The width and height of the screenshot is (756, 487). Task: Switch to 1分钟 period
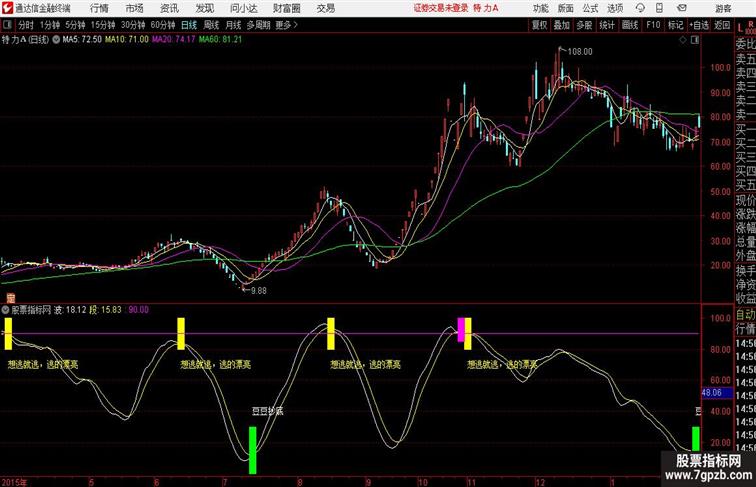(x=50, y=25)
